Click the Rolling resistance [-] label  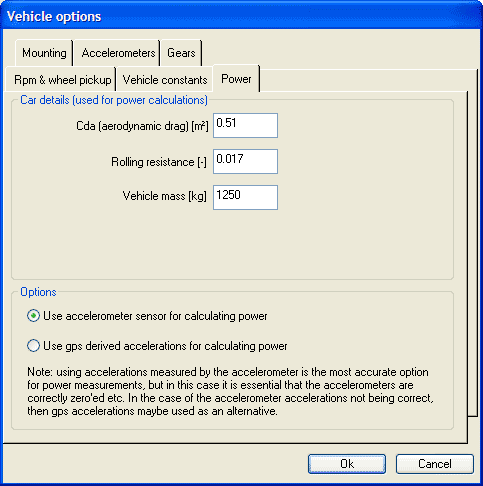[159, 162]
